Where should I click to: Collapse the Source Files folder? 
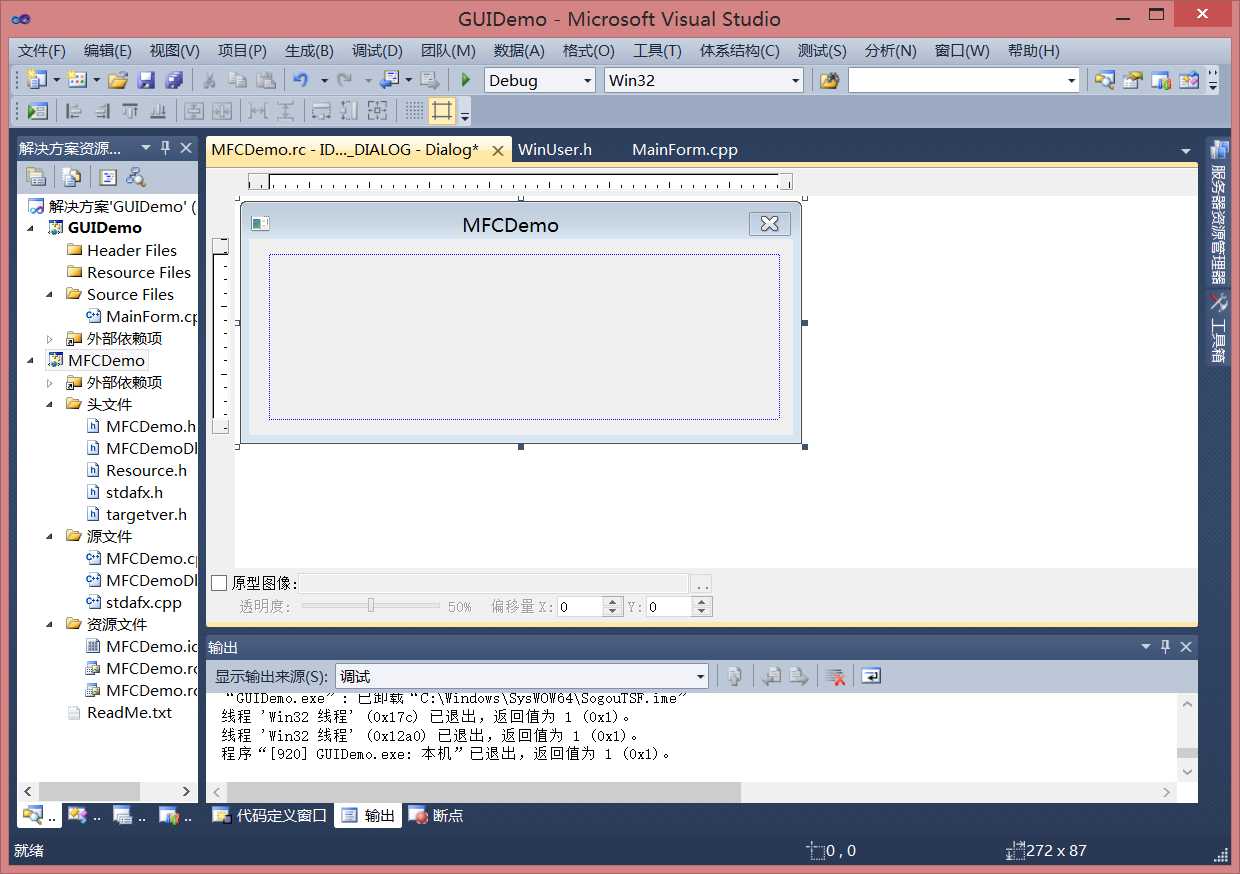click(50, 294)
